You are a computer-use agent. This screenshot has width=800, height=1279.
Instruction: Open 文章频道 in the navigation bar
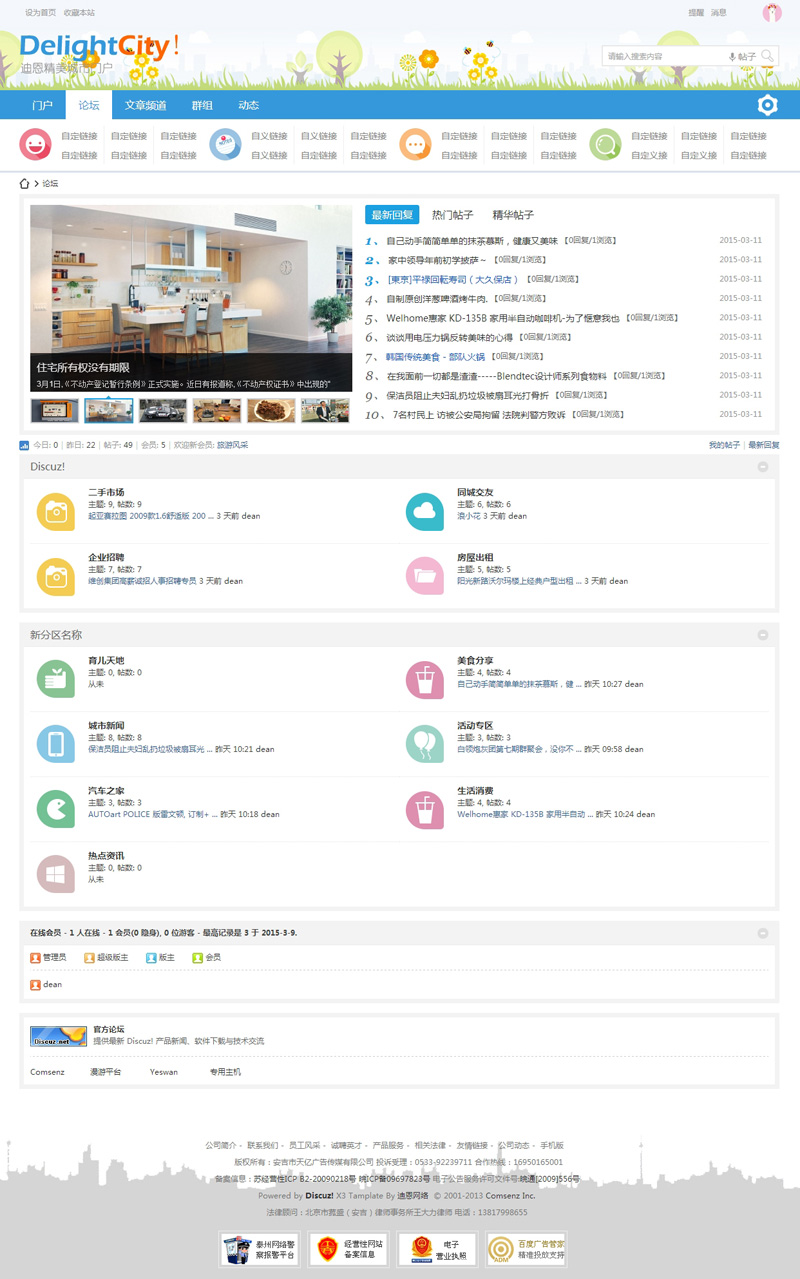[145, 105]
